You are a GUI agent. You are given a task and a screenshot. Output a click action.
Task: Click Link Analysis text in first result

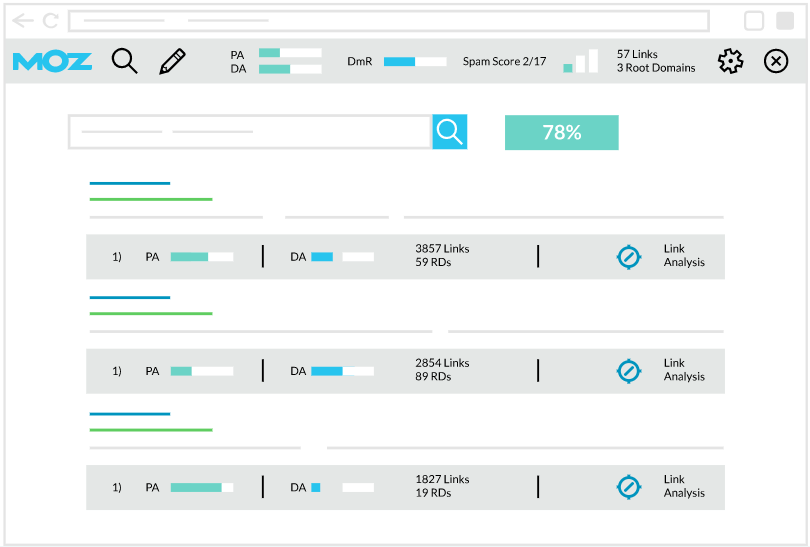pyautogui.click(x=684, y=256)
